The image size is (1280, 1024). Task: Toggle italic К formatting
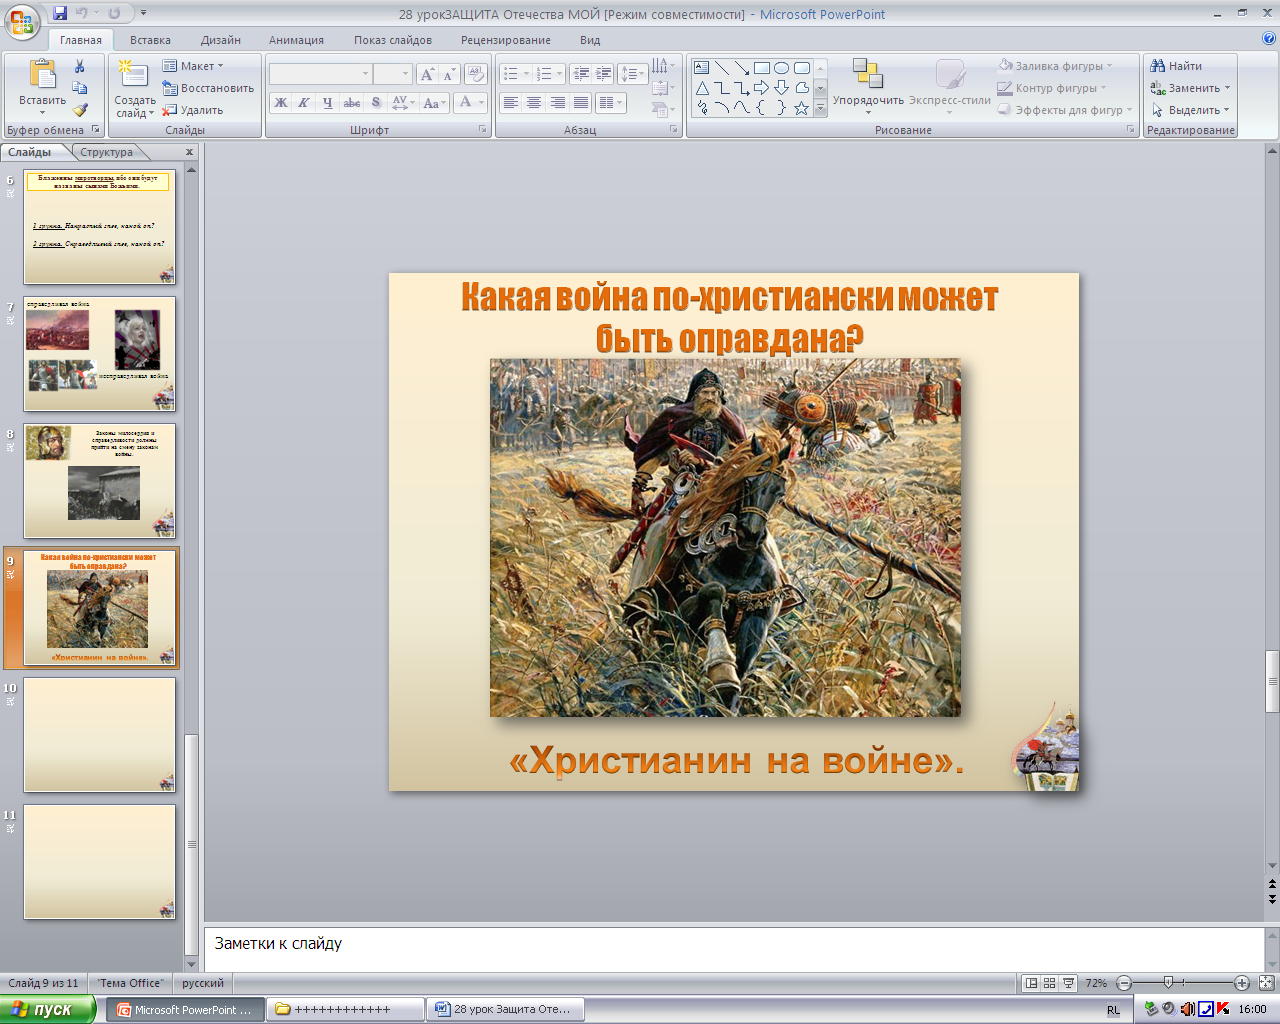[x=304, y=102]
